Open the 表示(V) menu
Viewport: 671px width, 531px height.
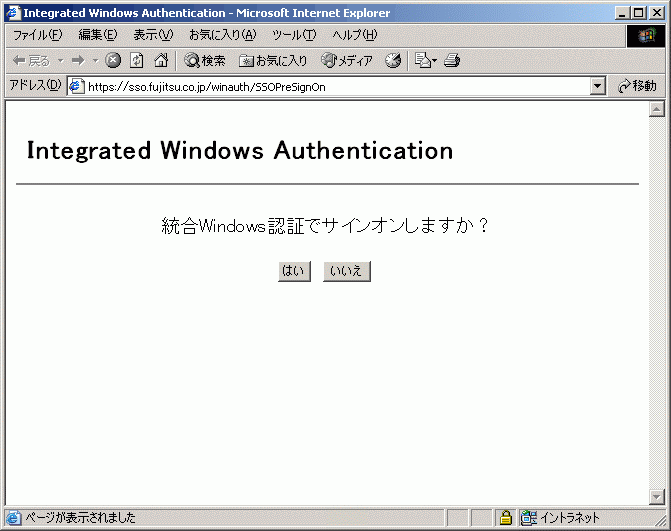click(153, 35)
